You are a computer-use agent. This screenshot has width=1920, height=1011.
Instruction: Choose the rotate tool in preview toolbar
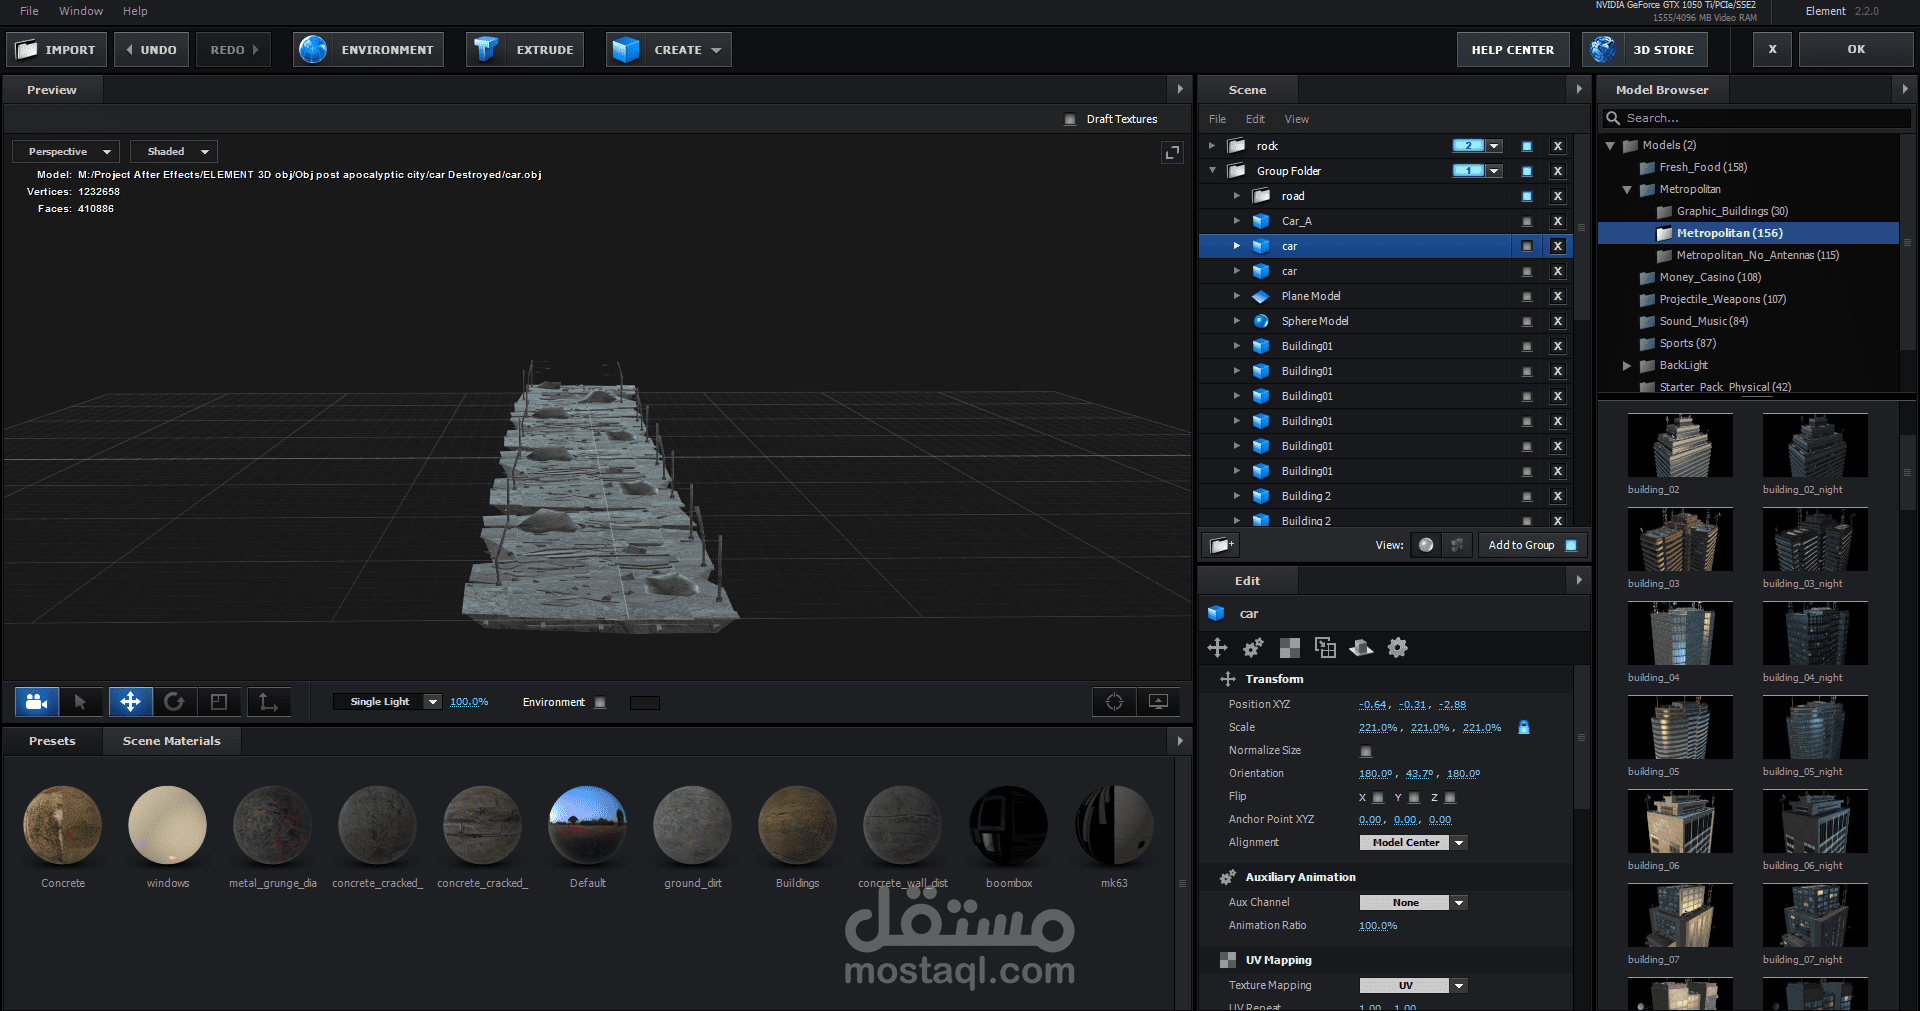click(174, 702)
